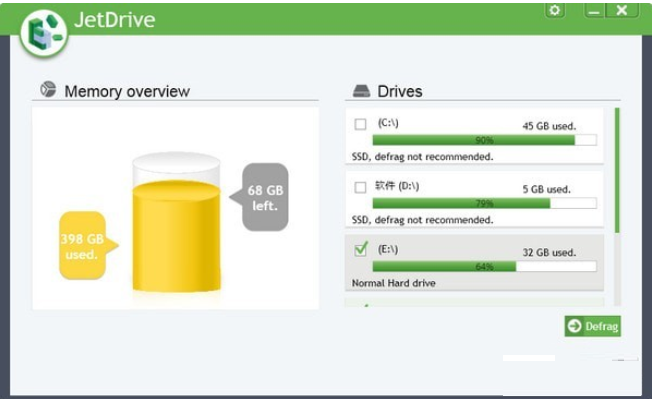Uncheck the E:\ drive checkbox
This screenshot has height=399, width=652.
pyautogui.click(x=361, y=250)
